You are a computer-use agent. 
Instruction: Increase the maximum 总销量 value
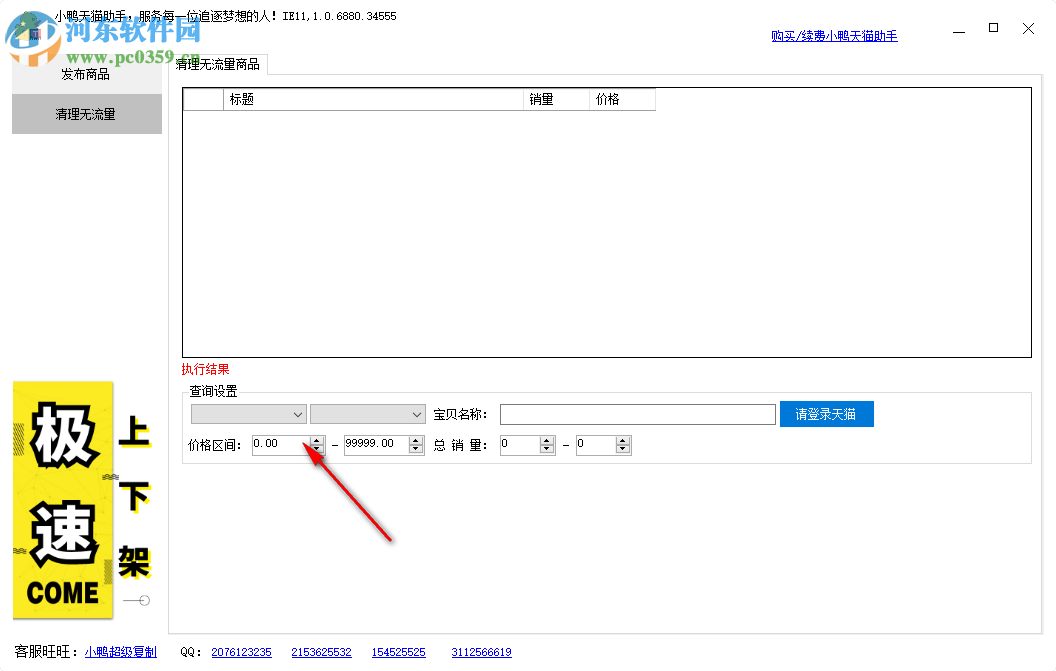623,441
